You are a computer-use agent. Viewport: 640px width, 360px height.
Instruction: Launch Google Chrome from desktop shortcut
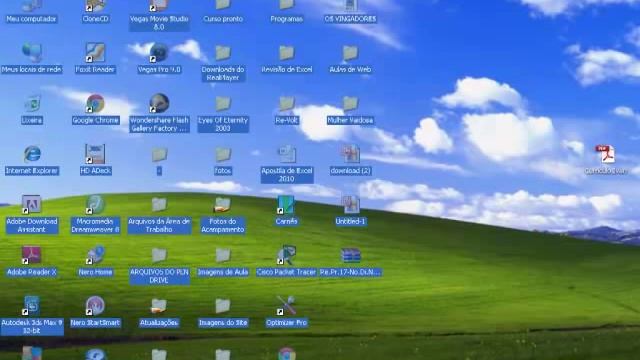pyautogui.click(x=95, y=104)
